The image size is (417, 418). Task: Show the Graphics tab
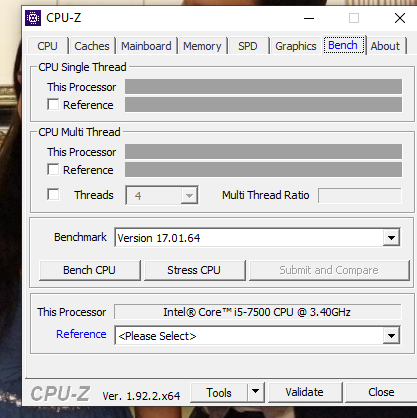(x=296, y=46)
